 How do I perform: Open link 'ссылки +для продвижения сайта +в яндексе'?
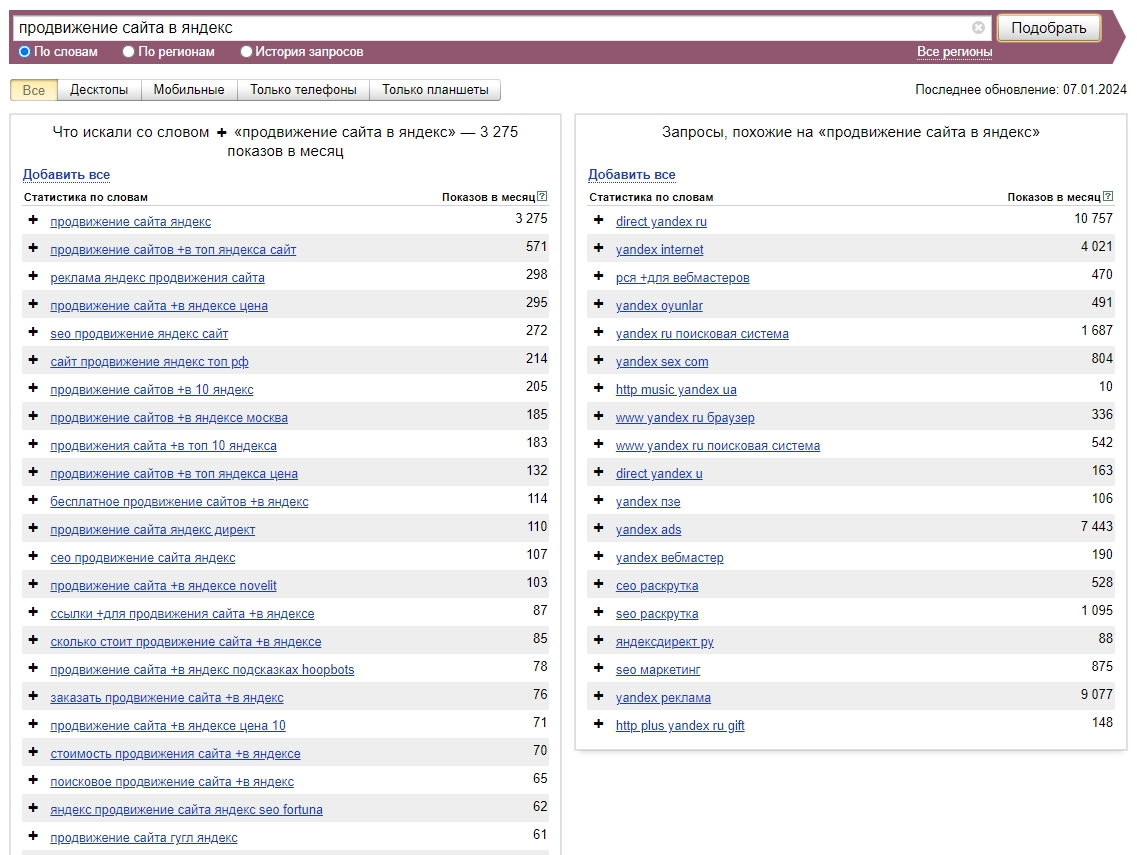182,614
